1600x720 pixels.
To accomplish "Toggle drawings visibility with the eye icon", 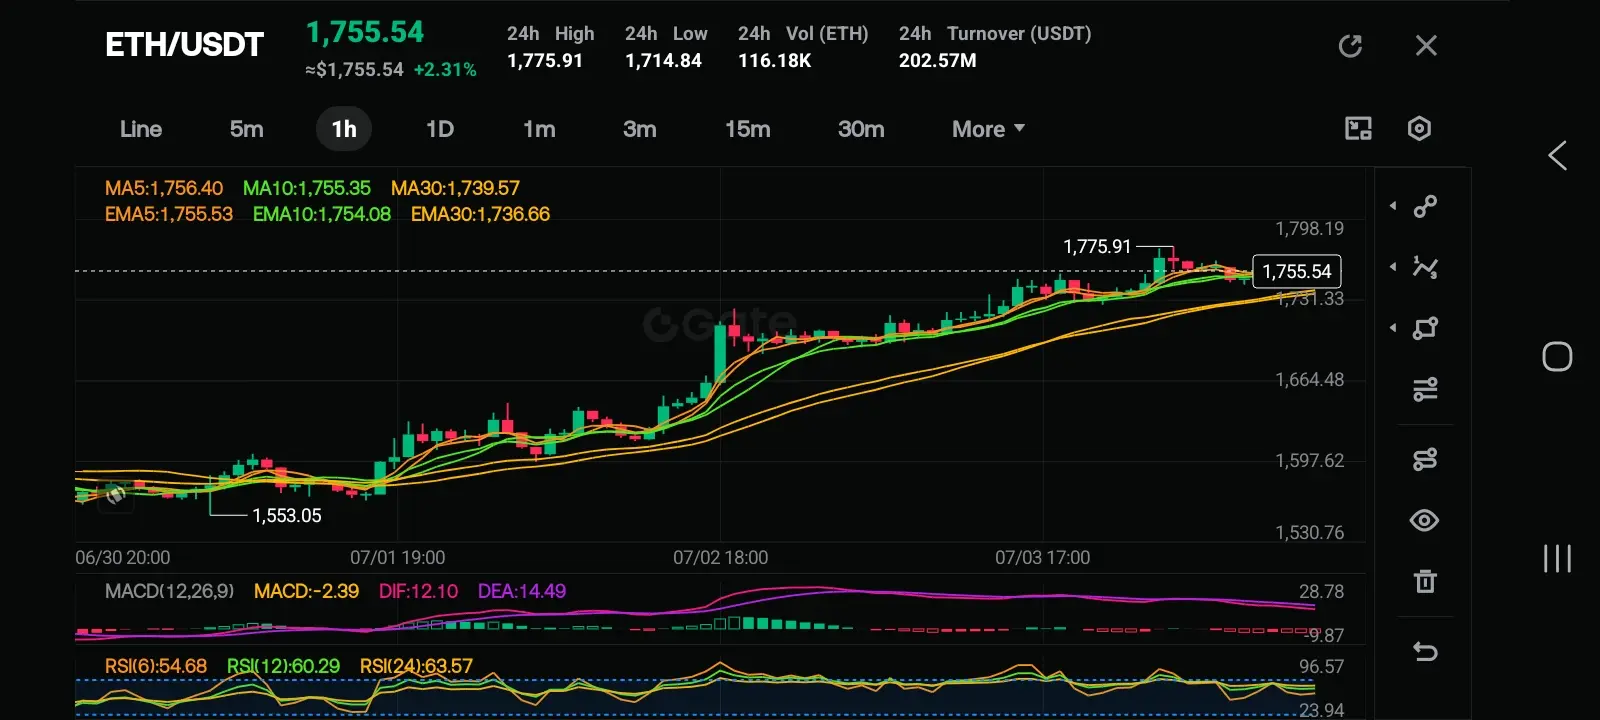I will pos(1425,520).
